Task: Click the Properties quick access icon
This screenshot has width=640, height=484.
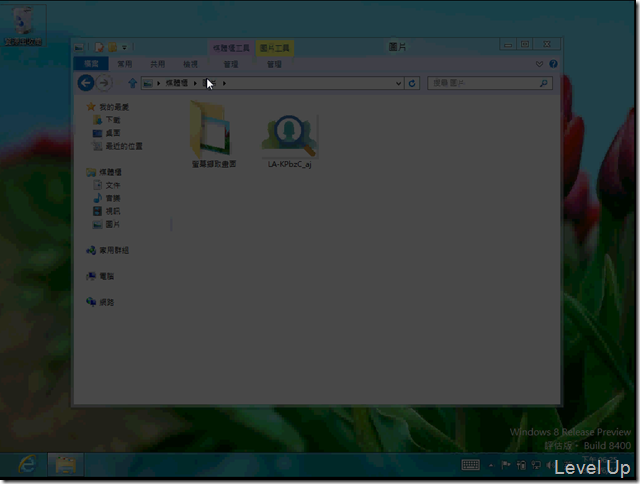Action: point(99,47)
